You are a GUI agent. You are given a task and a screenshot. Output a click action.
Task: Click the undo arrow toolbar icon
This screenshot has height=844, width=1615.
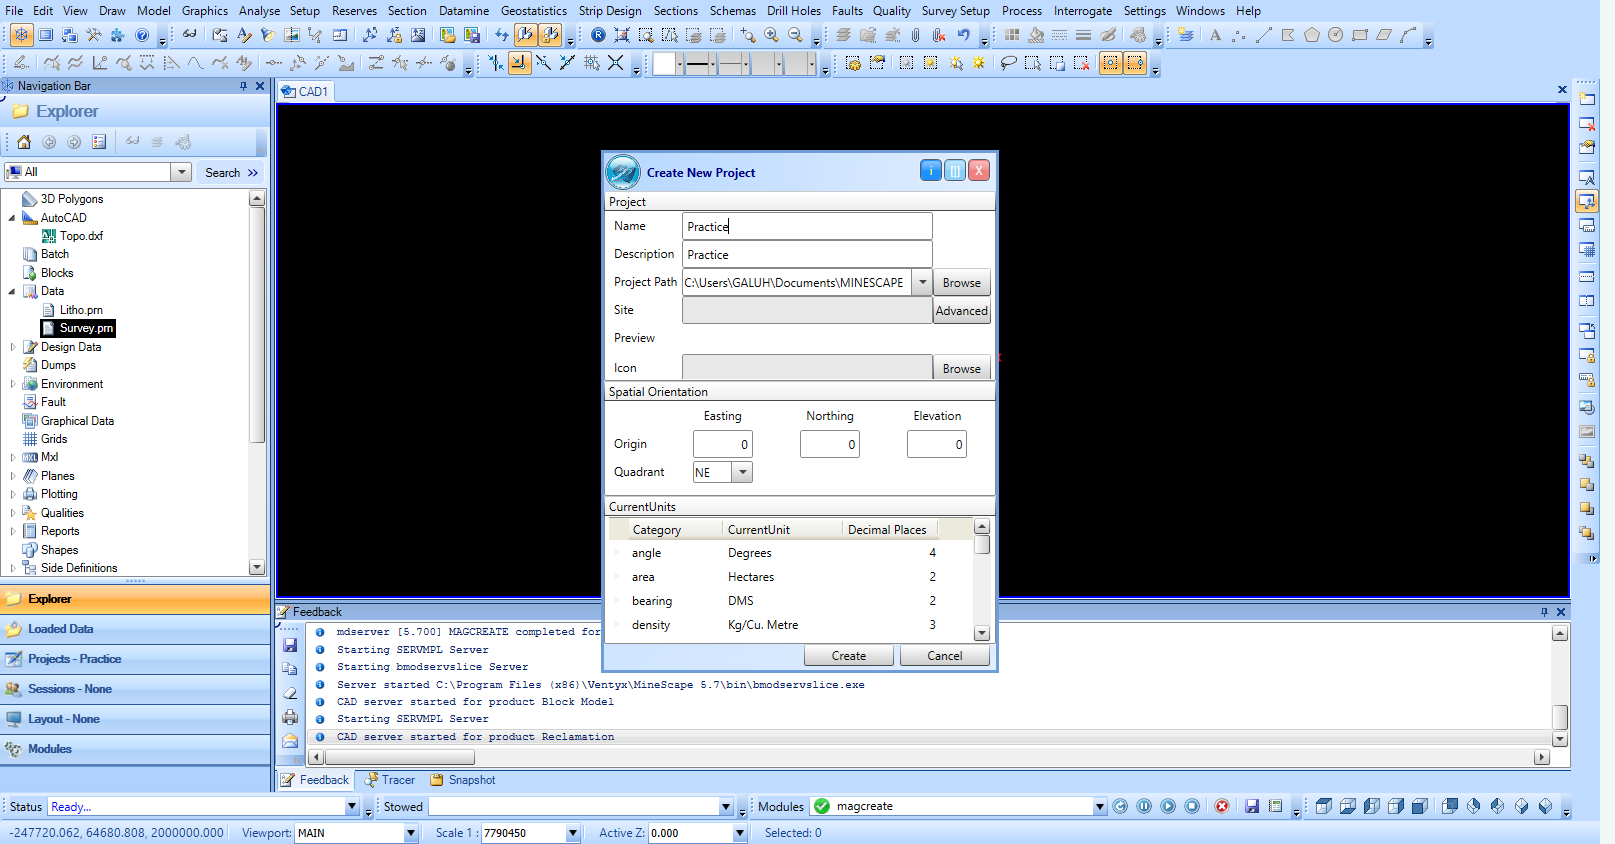pos(963,35)
